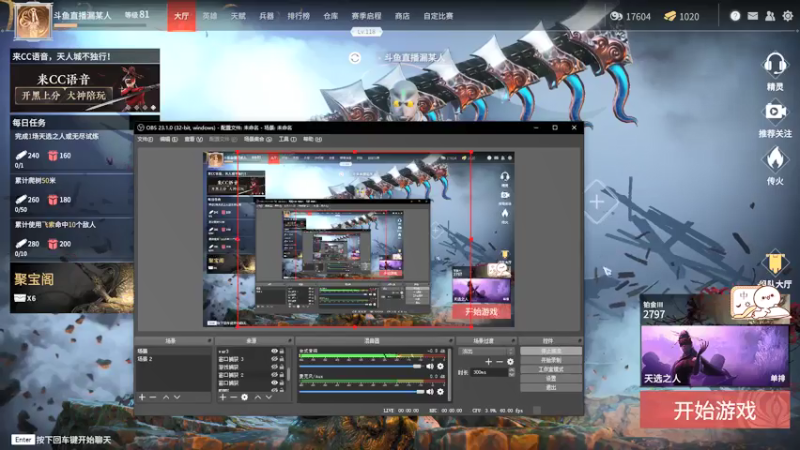
Task: Add a transition with plus icon
Action: [488, 362]
